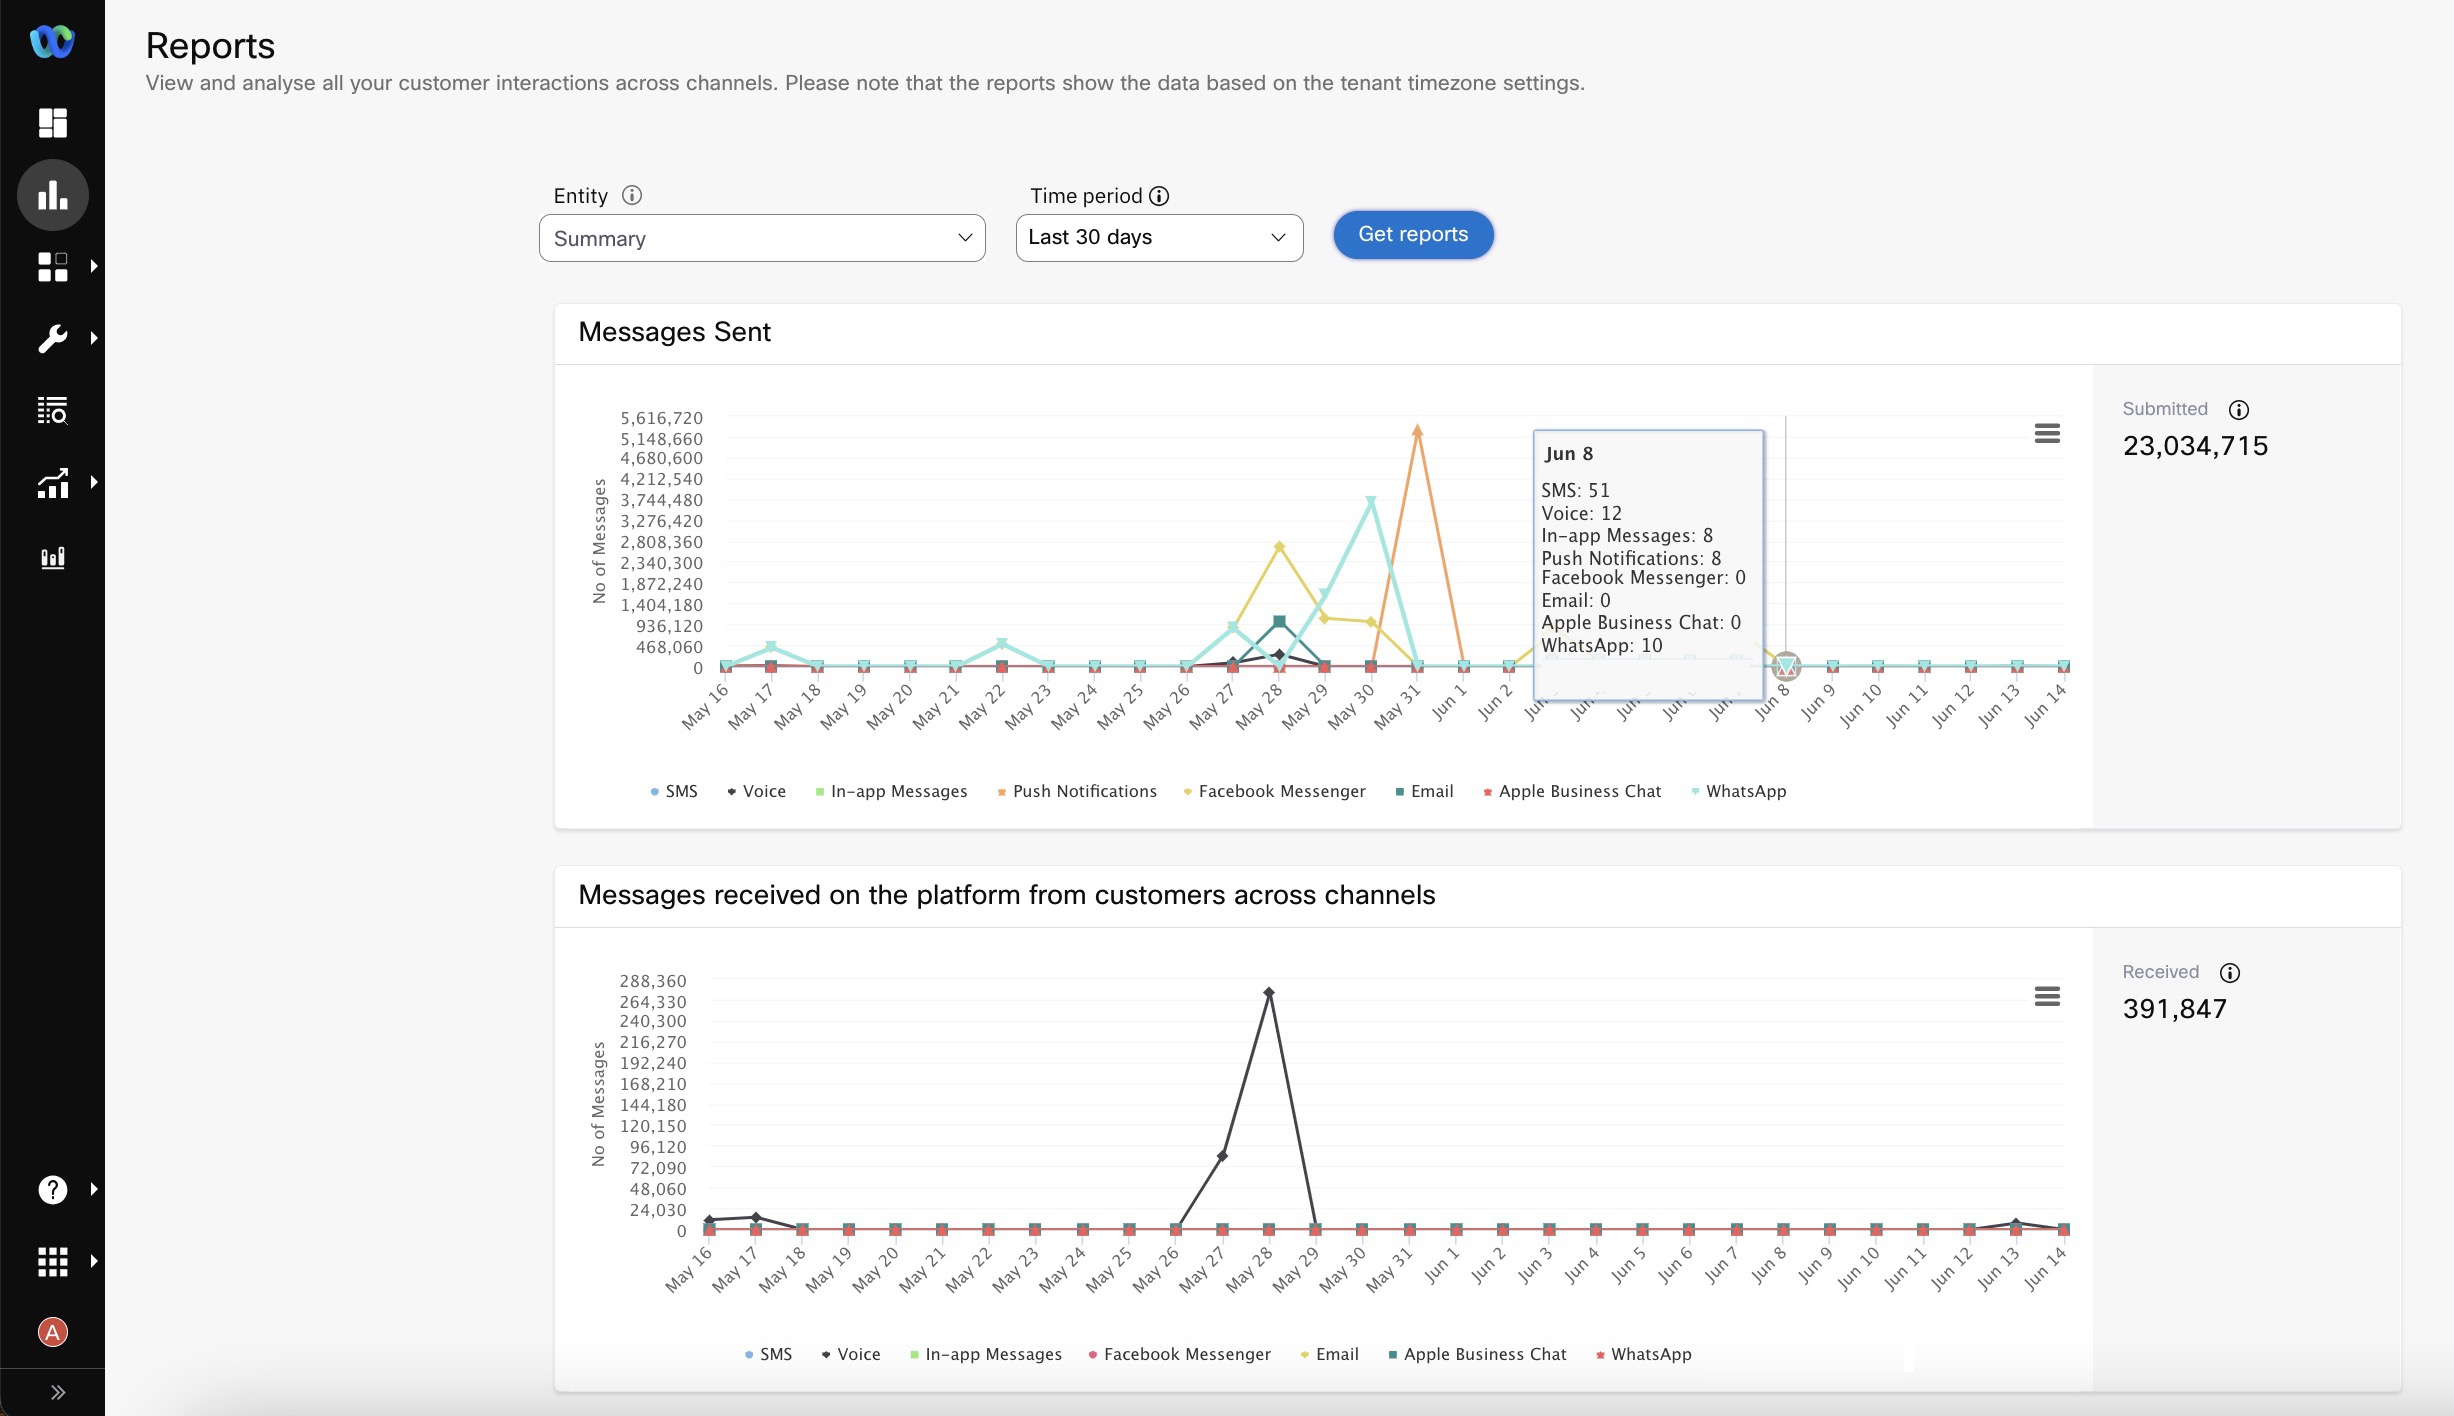Image resolution: width=2454 pixels, height=1416 pixels.
Task: Click the Facebook Messenger peak on May 28
Action: [1279, 546]
